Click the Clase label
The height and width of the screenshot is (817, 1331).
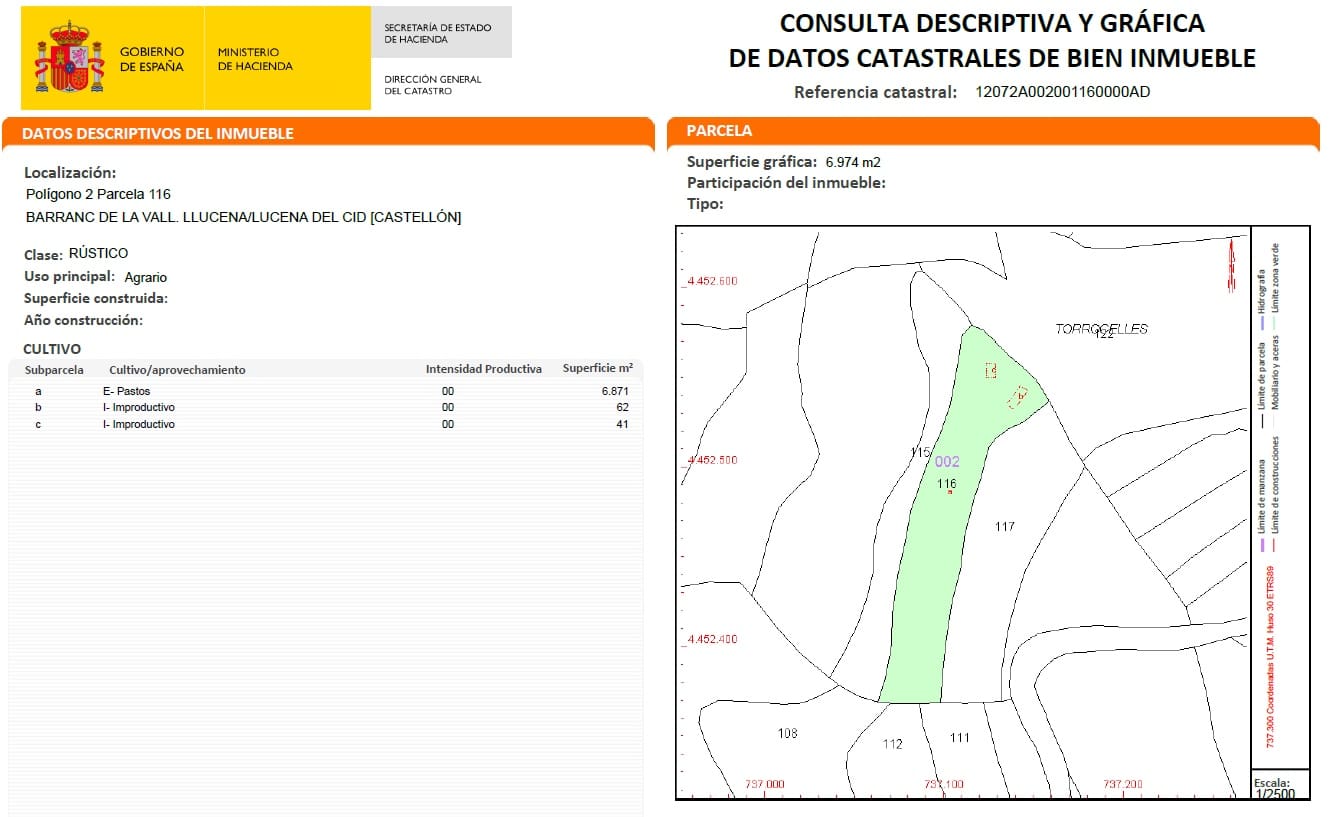tap(44, 255)
